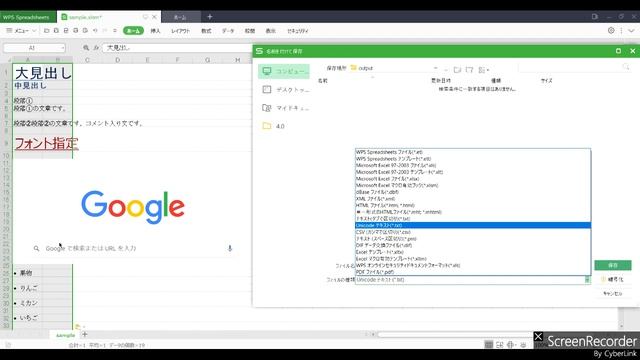Choose Microsoft Excel 97-2003 テンプレート(*.xlt) format
640x360 pixels.
473,172
